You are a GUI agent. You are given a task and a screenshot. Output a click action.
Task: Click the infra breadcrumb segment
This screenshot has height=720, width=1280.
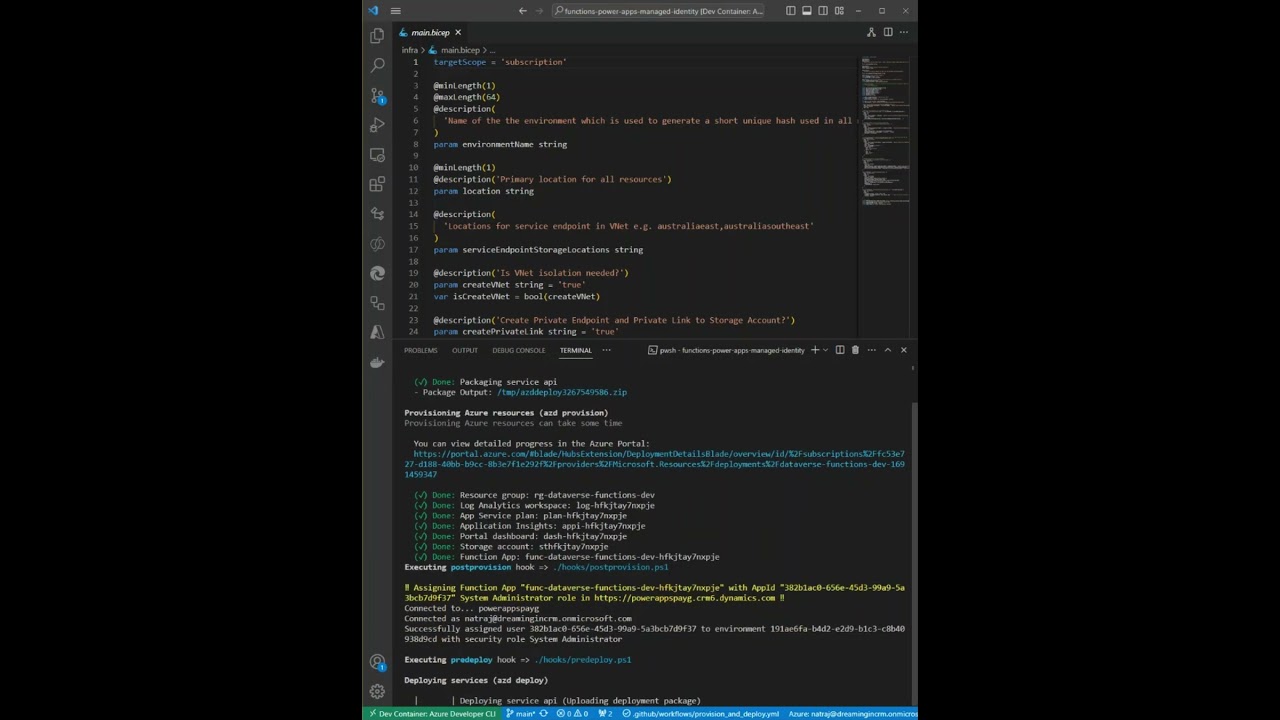point(410,50)
